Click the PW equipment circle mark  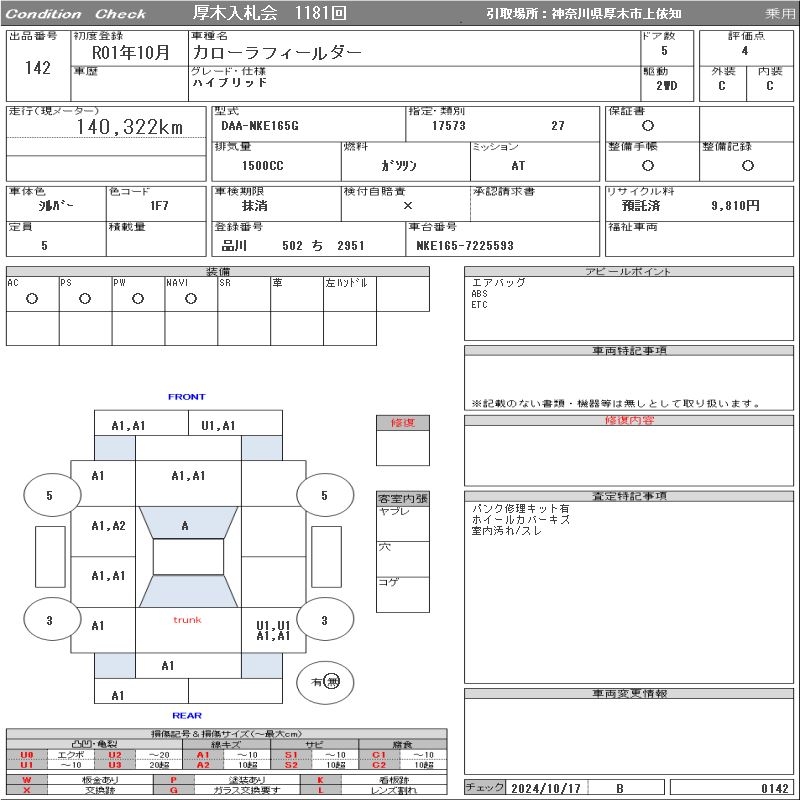(138, 299)
